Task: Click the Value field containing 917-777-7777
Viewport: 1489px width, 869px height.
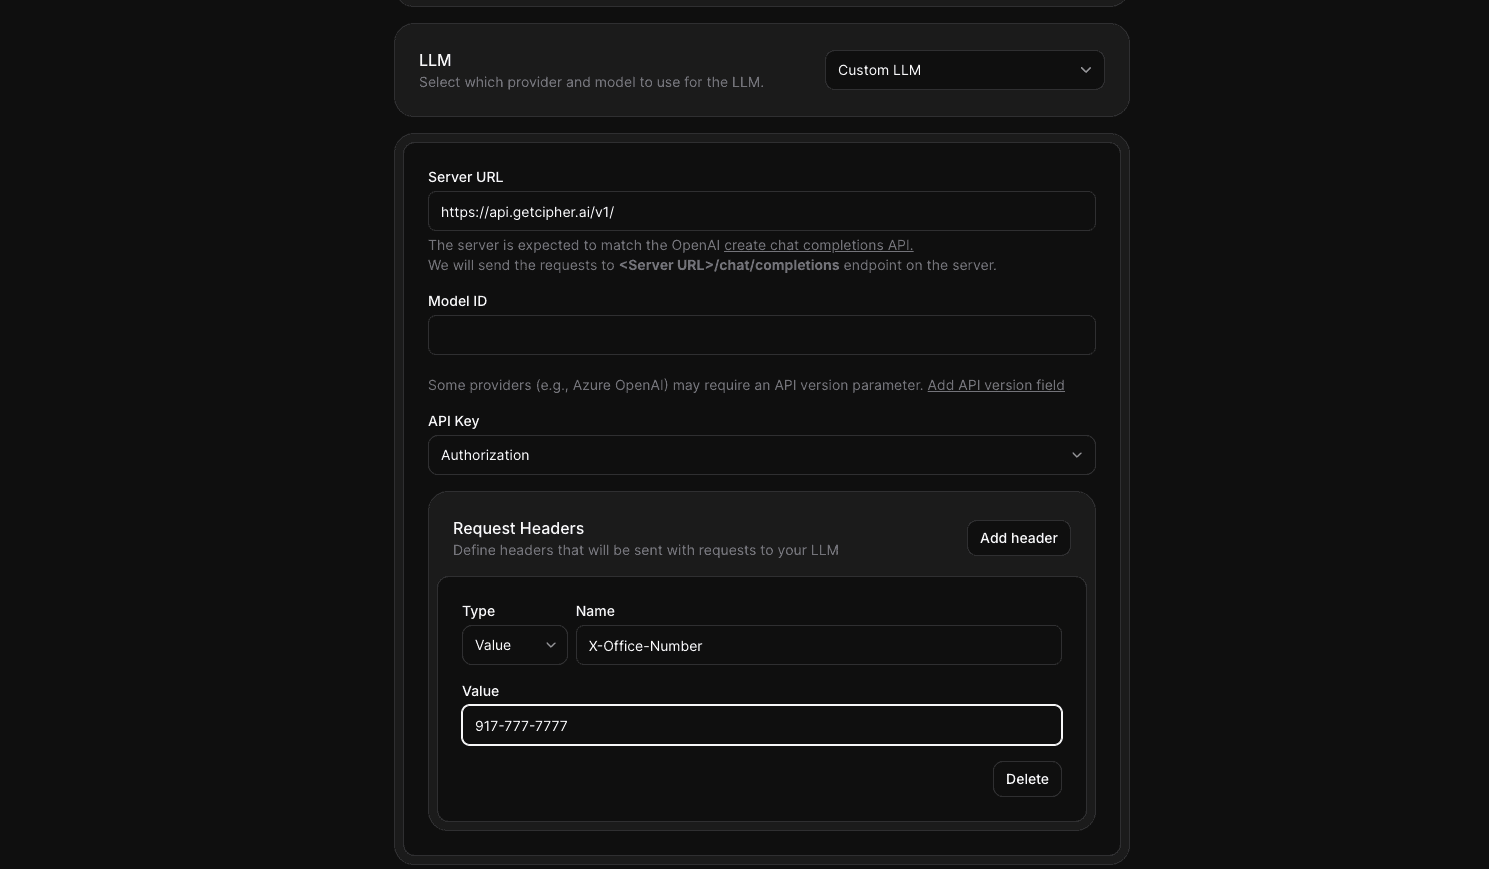Action: coord(761,725)
